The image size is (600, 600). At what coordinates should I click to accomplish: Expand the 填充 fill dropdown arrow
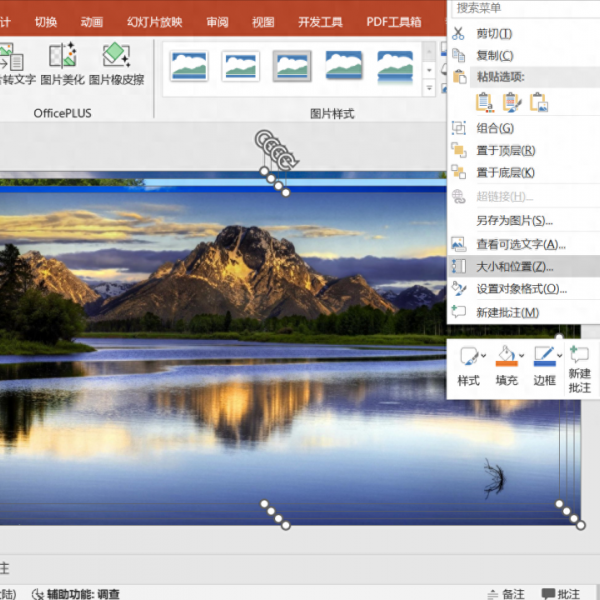tap(522, 356)
